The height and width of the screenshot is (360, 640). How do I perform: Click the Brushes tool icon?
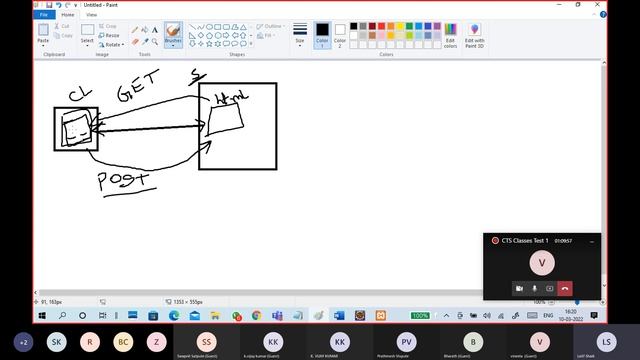(x=173, y=30)
